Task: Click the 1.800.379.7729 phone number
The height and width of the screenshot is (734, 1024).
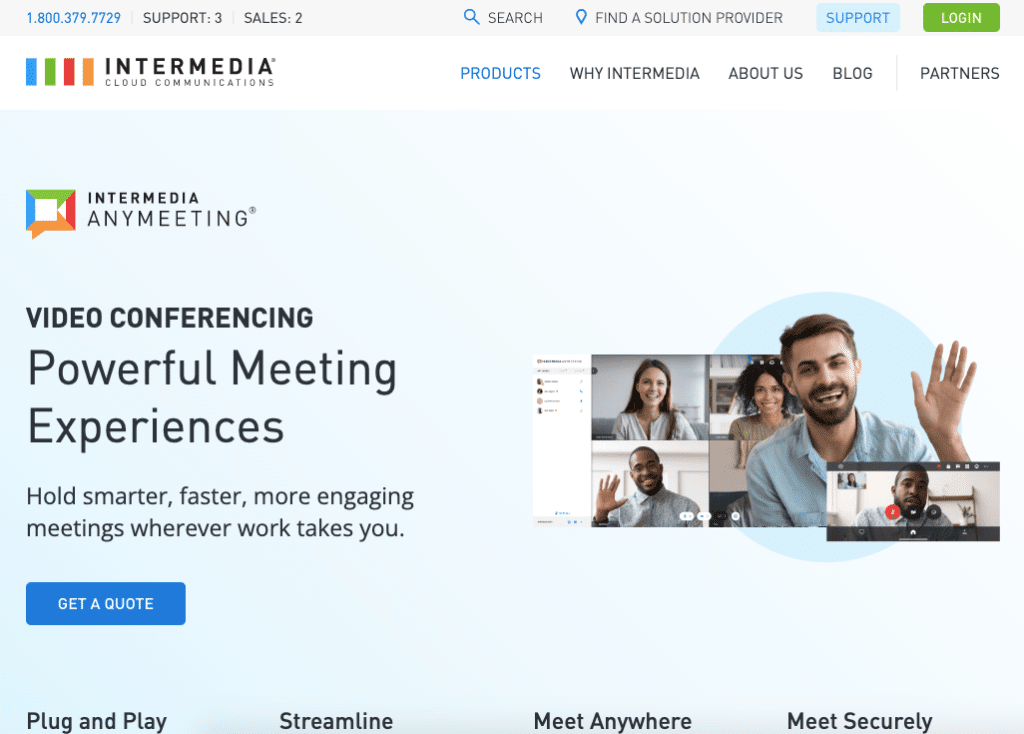Action: click(73, 18)
